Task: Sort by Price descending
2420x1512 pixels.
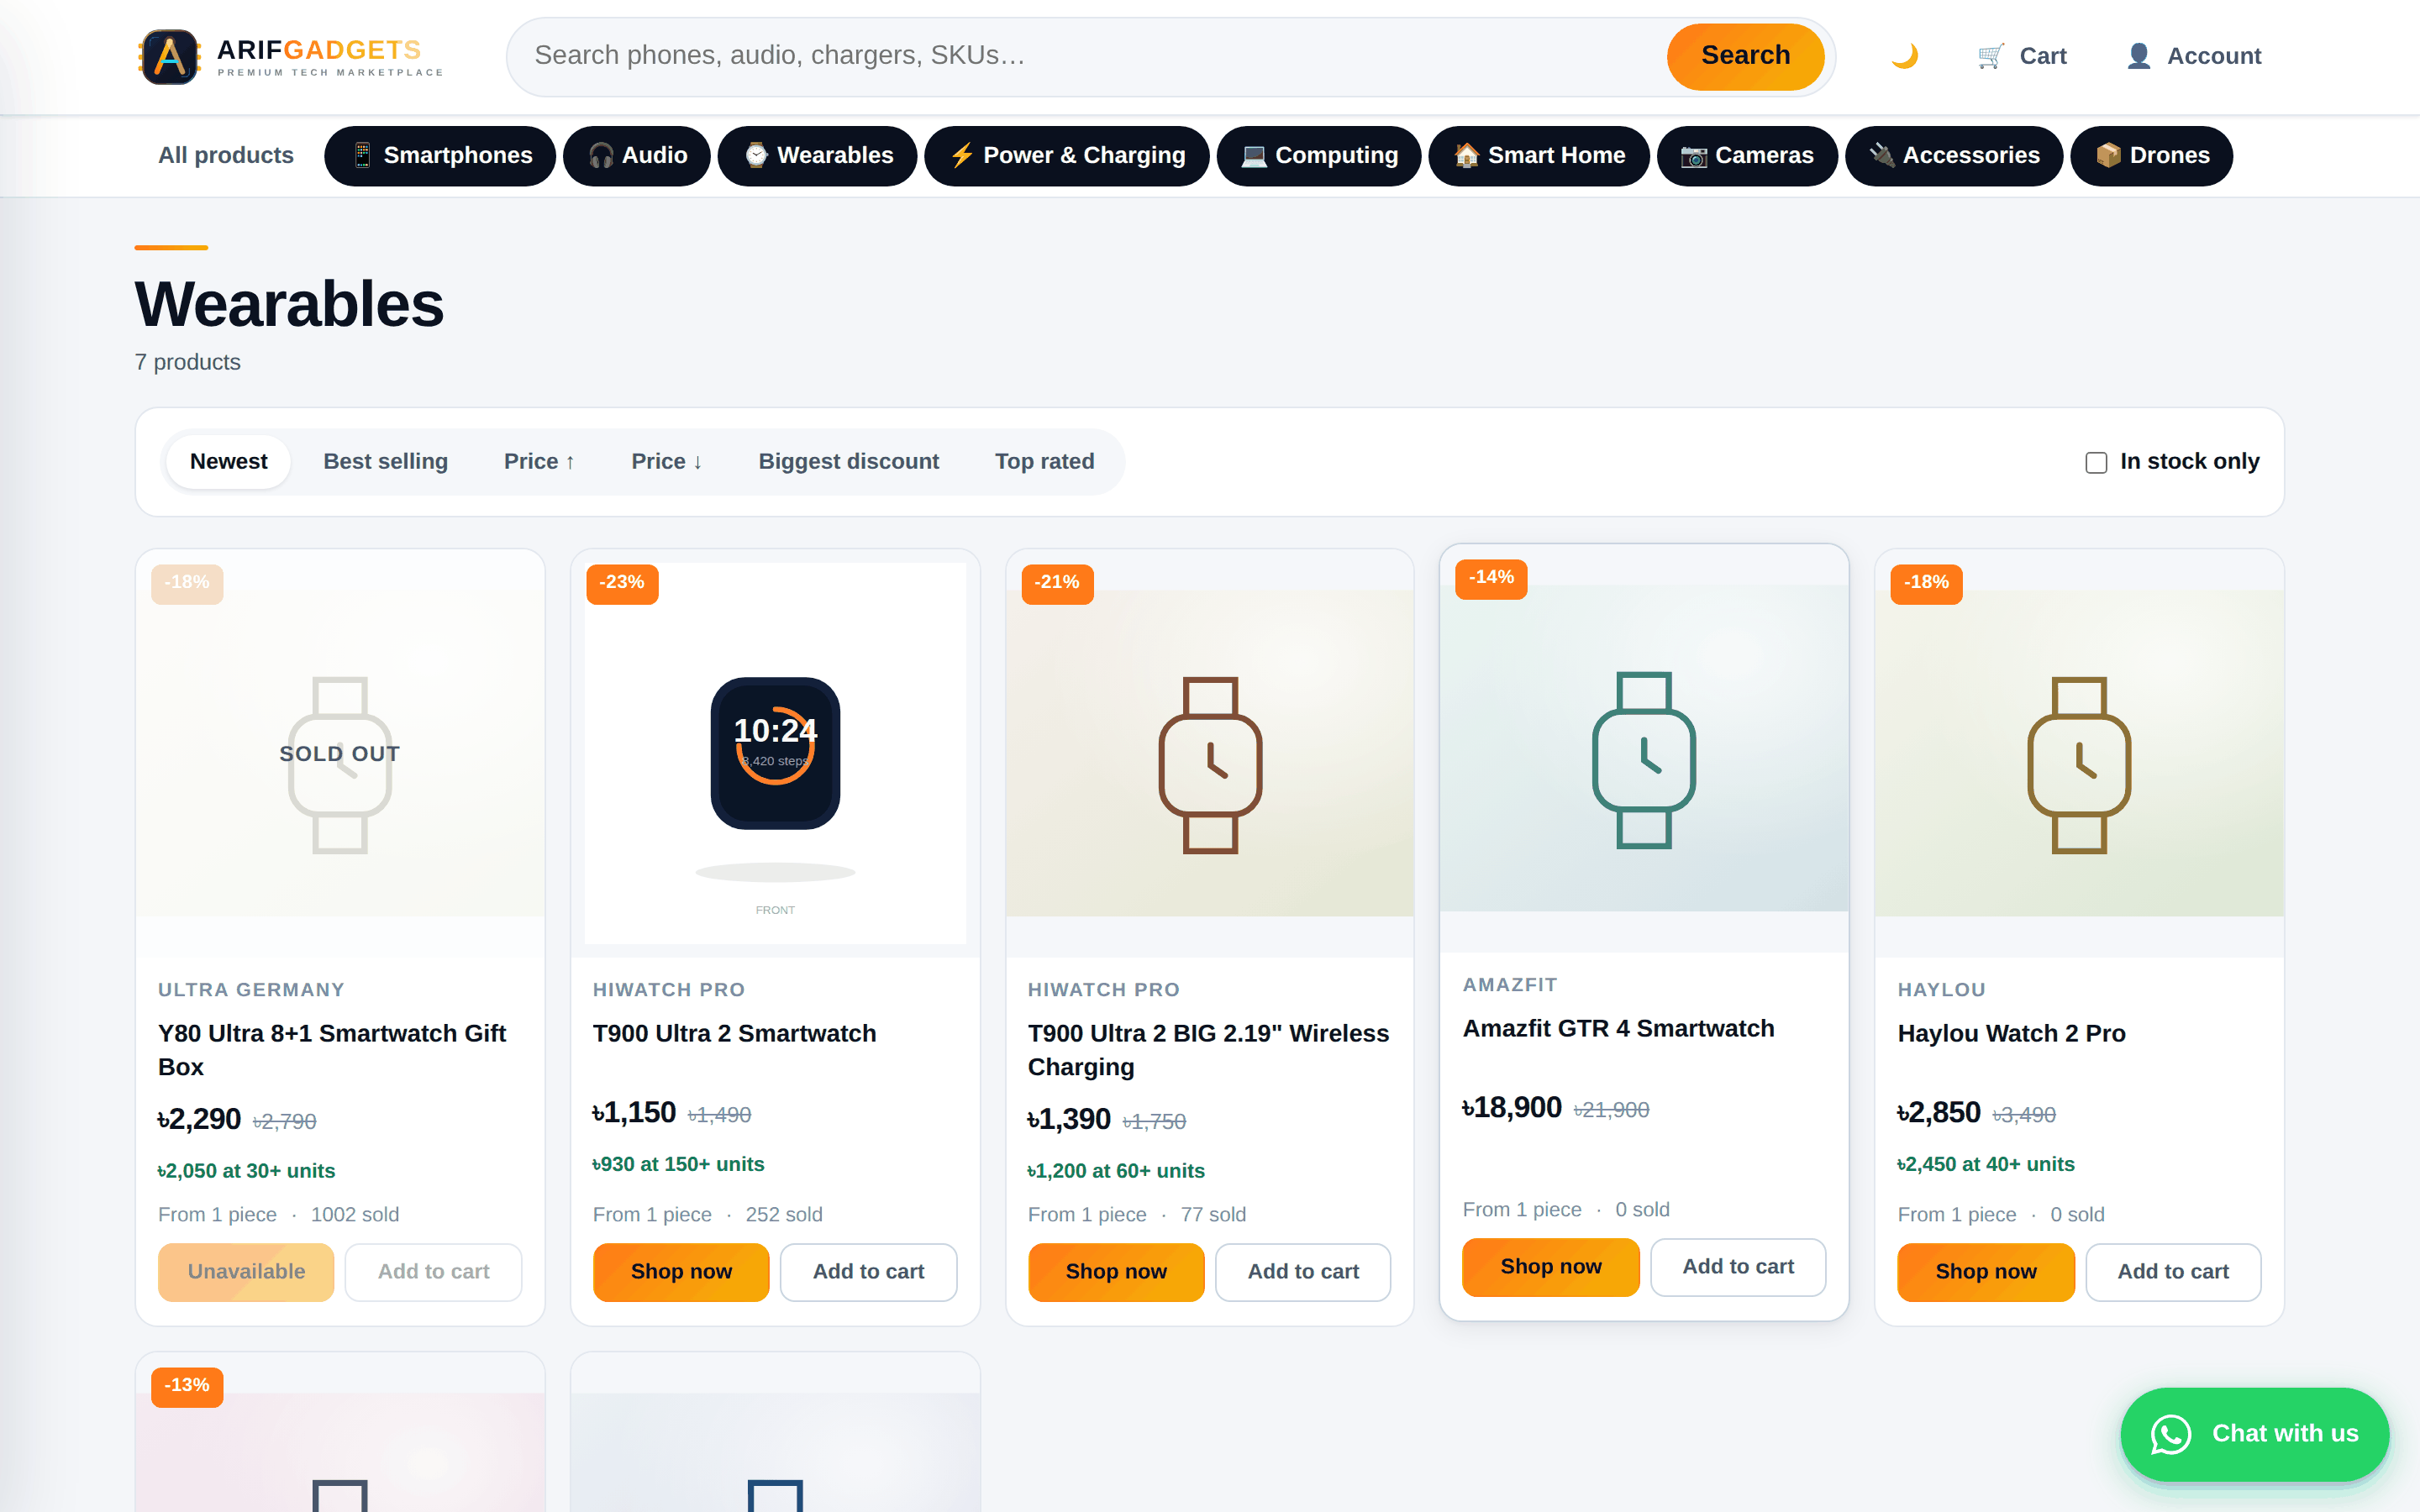Action: 667,462
